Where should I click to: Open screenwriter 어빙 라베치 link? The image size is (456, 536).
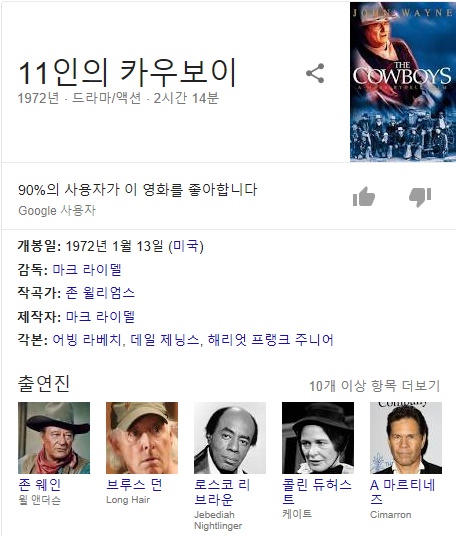[x=87, y=340]
